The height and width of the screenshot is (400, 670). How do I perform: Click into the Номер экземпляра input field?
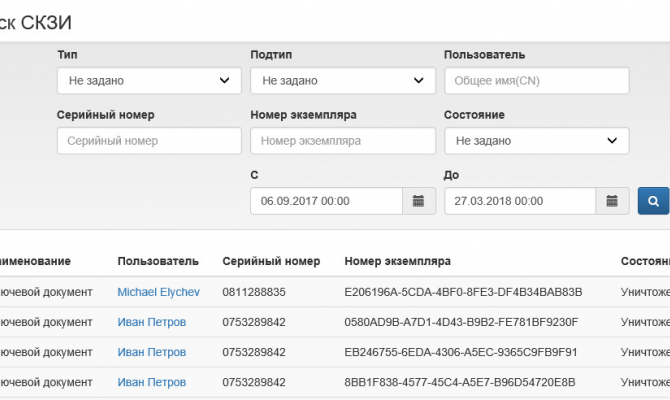click(342, 141)
